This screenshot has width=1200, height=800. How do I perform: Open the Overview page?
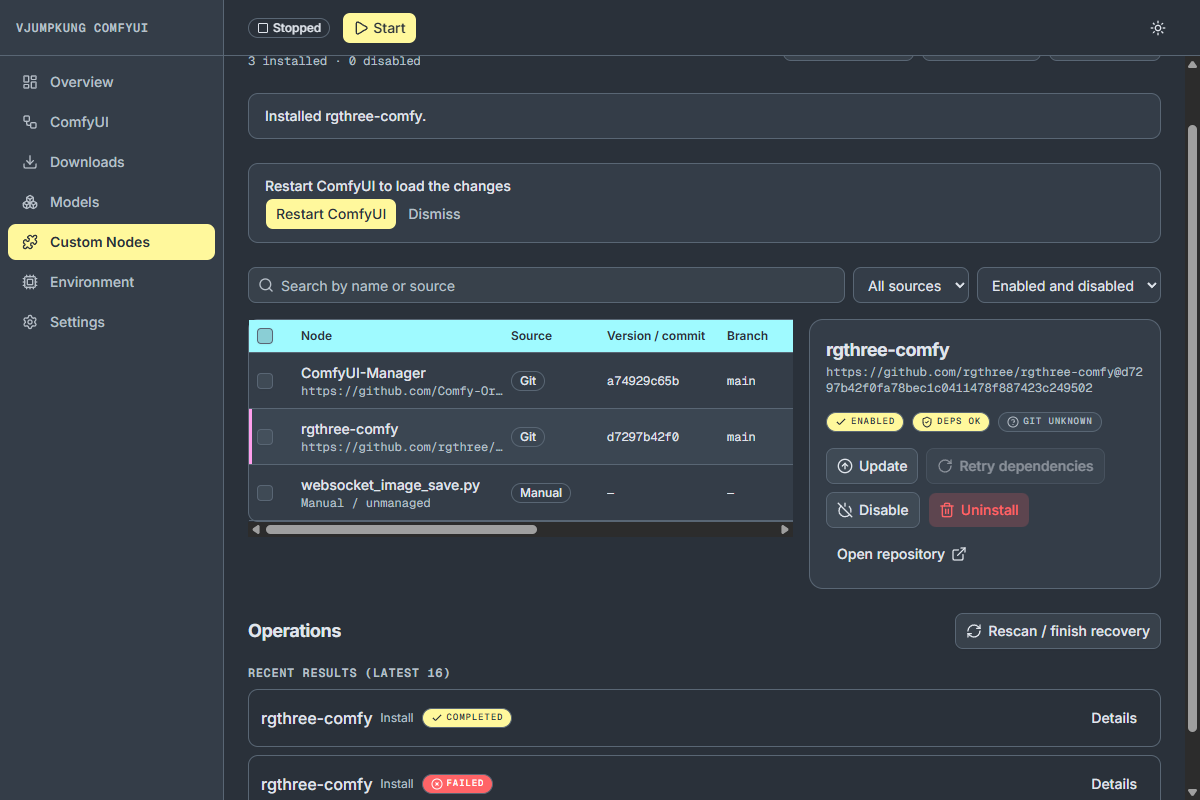(x=111, y=82)
